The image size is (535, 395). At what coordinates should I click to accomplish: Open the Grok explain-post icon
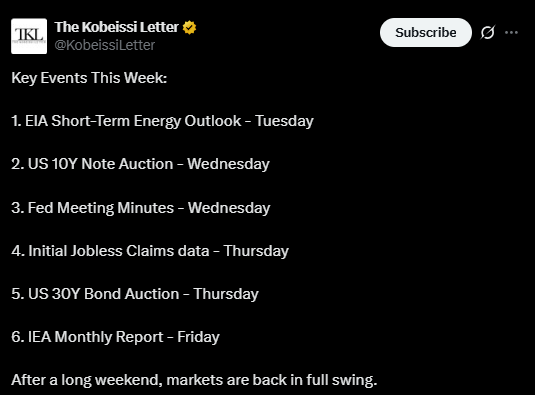(488, 32)
